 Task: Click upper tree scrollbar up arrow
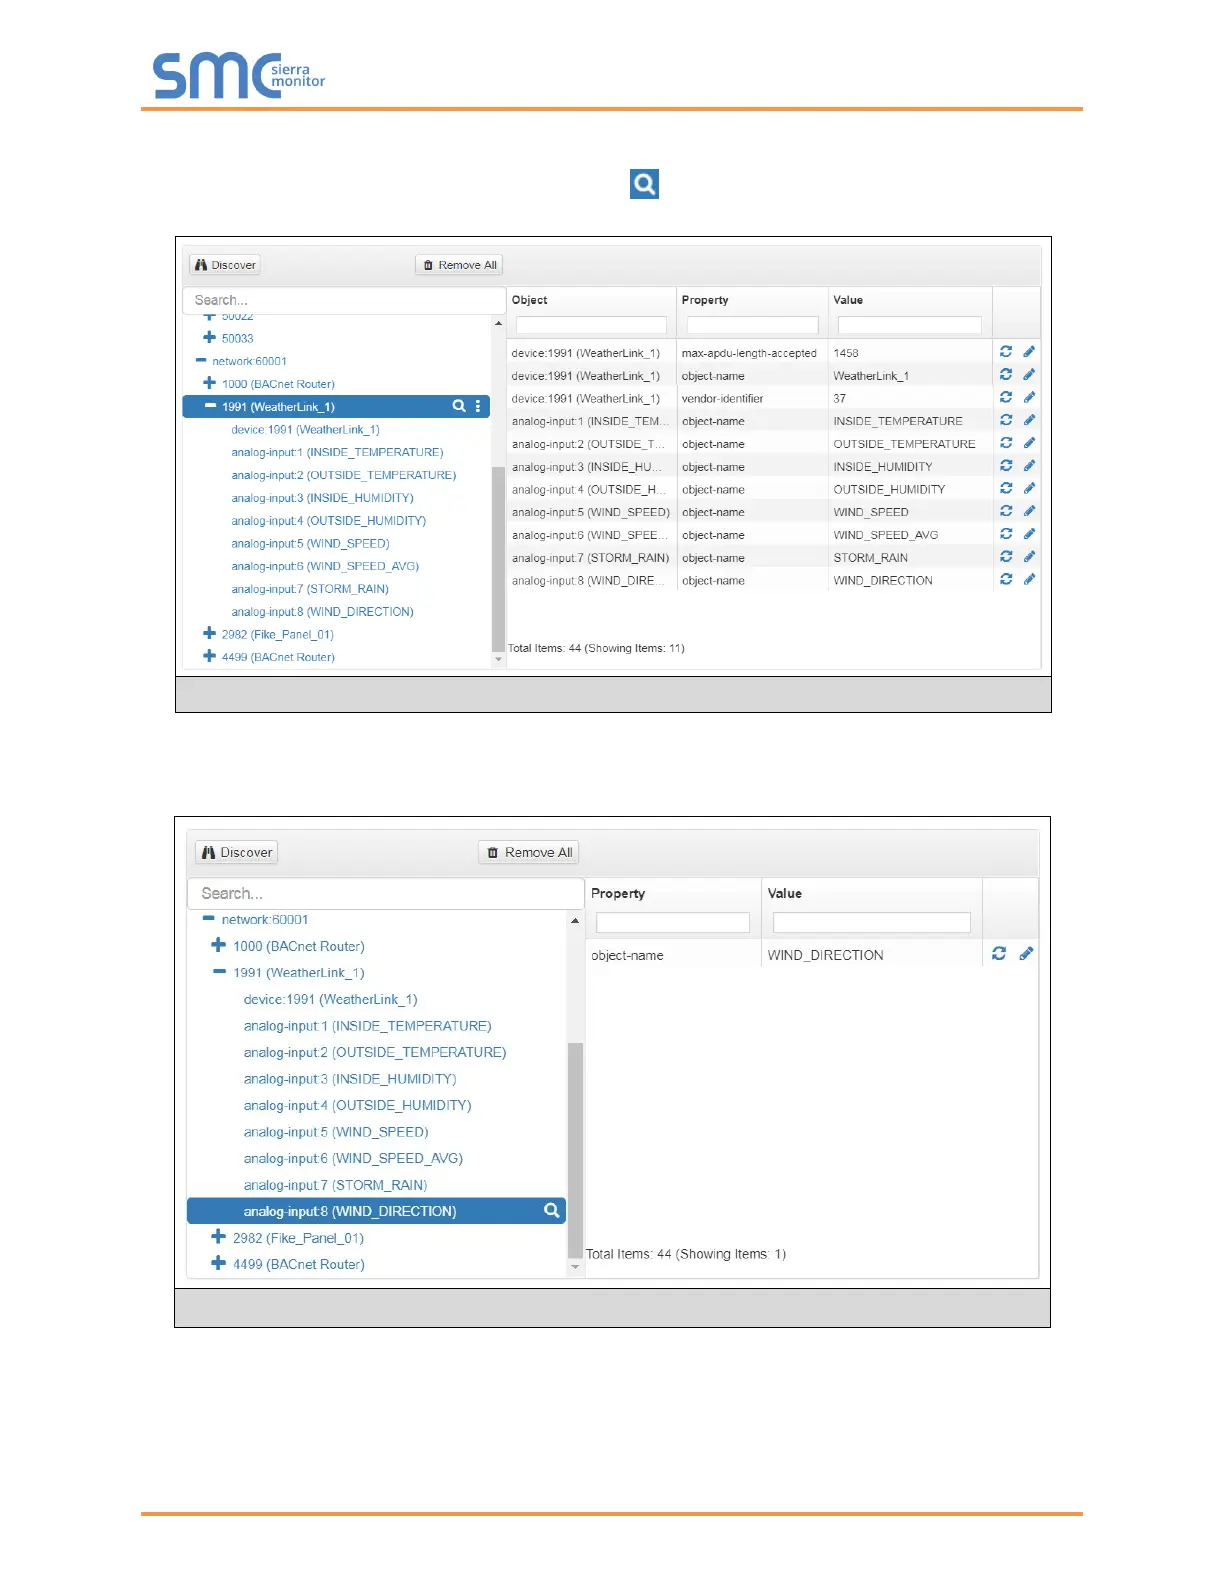pos(498,324)
